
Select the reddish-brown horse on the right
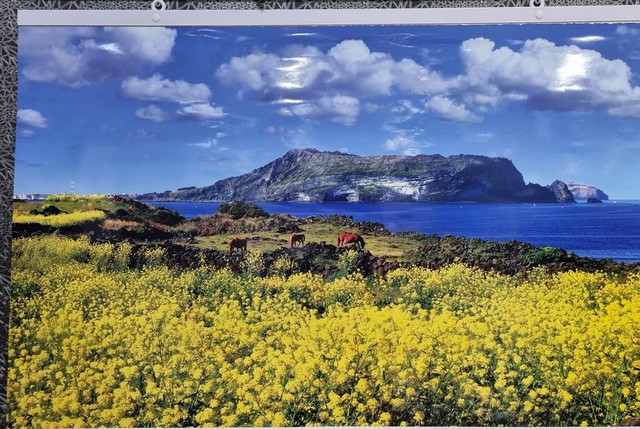click(x=350, y=240)
